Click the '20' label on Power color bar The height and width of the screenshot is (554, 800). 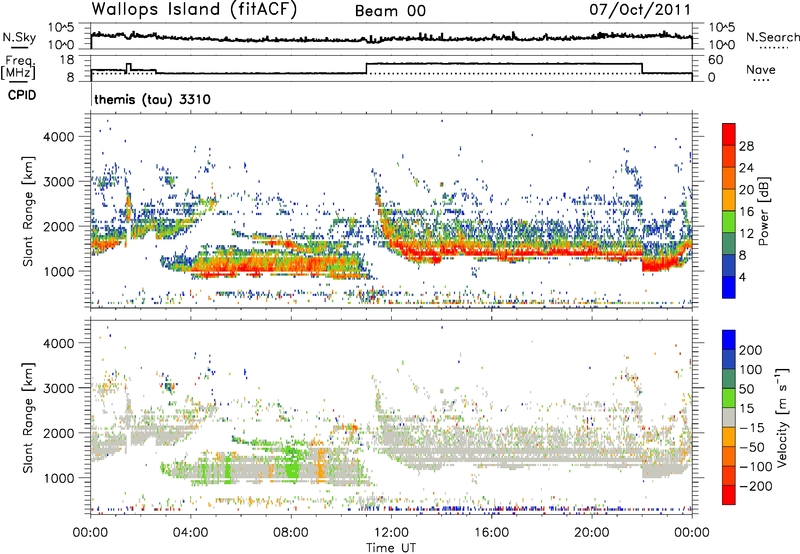[x=746, y=190]
